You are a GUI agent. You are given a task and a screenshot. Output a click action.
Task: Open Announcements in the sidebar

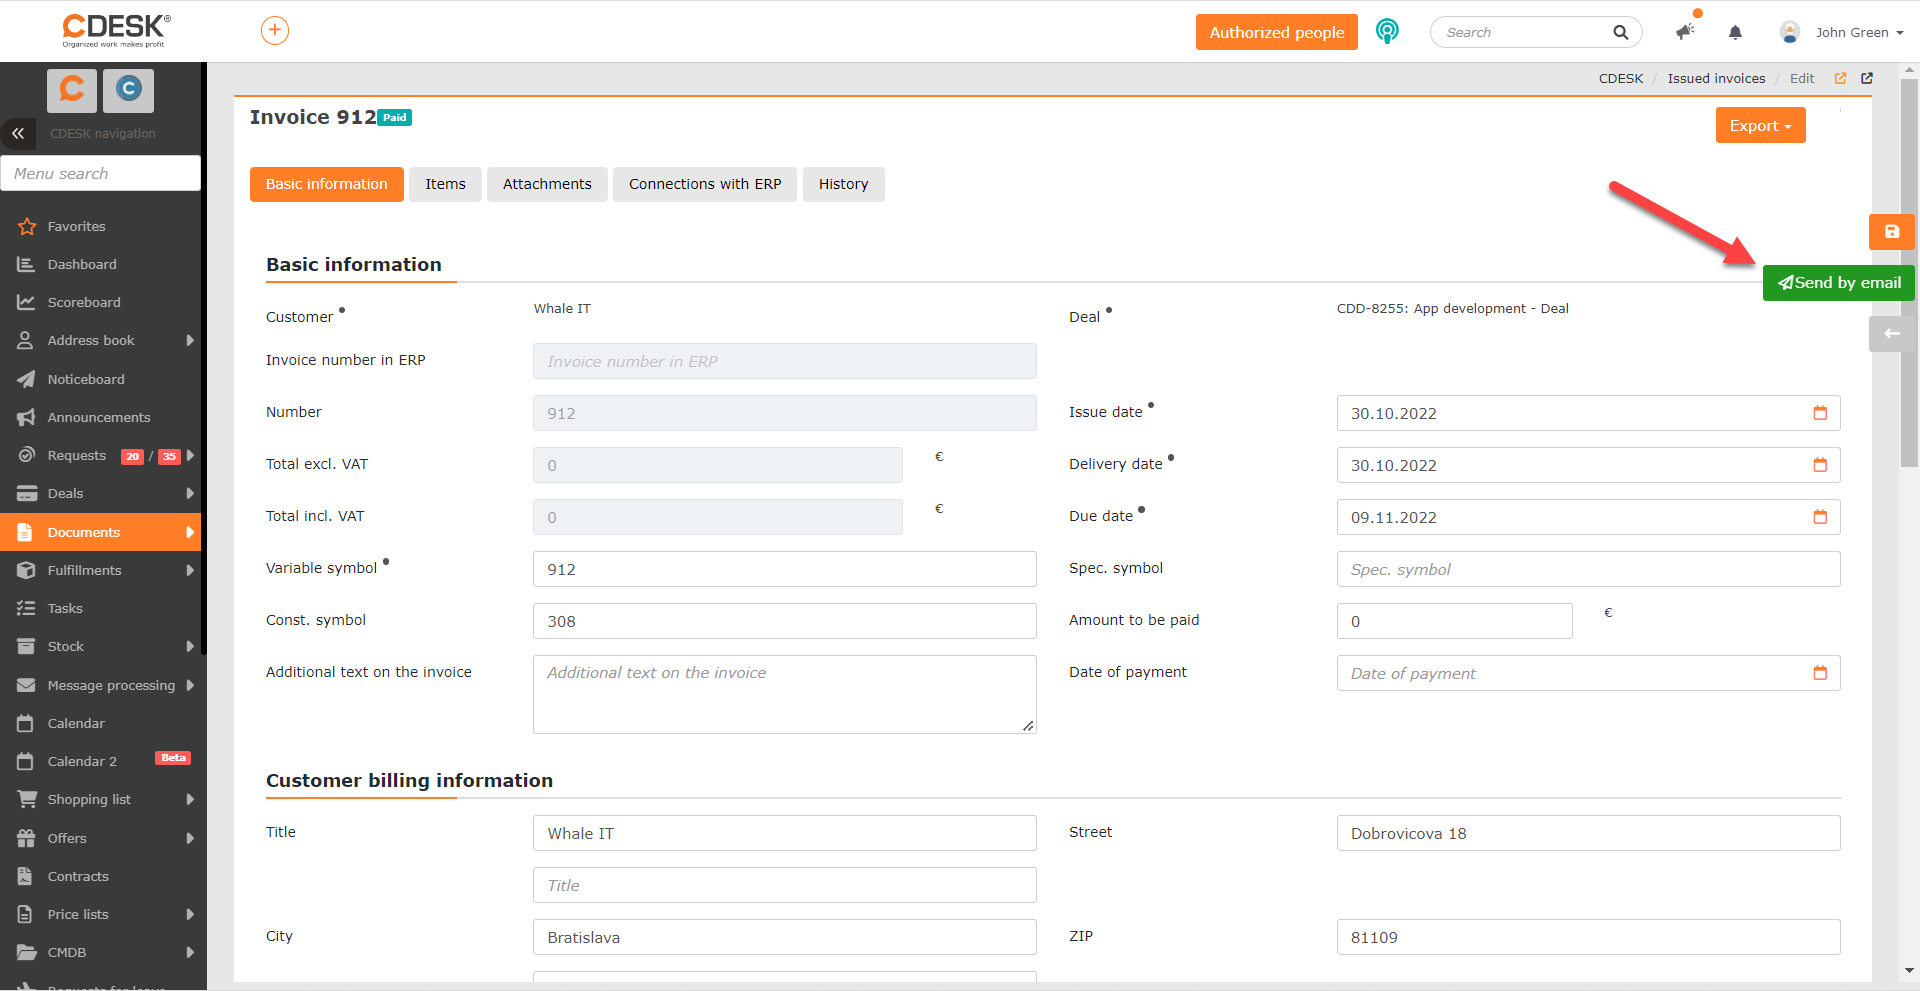pyautogui.click(x=100, y=418)
